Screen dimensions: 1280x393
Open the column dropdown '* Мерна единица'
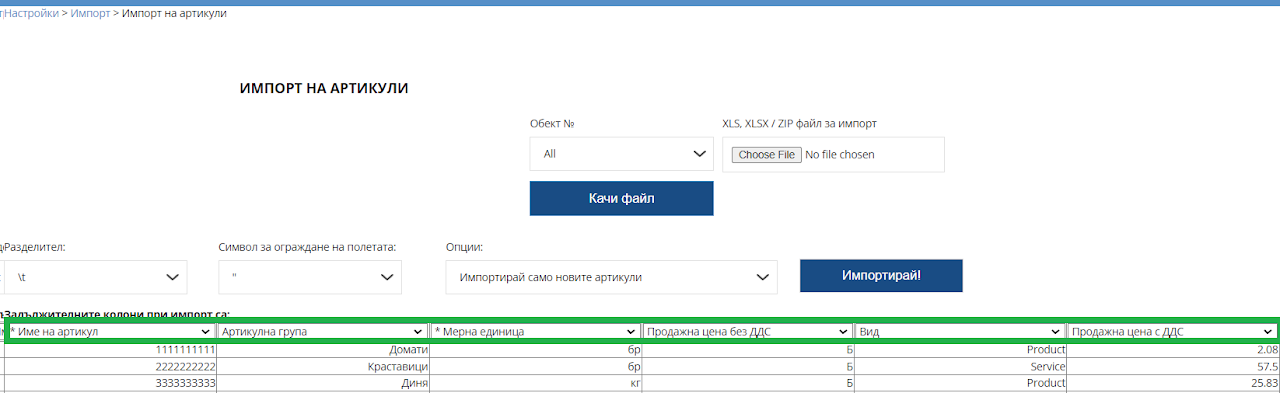pos(535,331)
